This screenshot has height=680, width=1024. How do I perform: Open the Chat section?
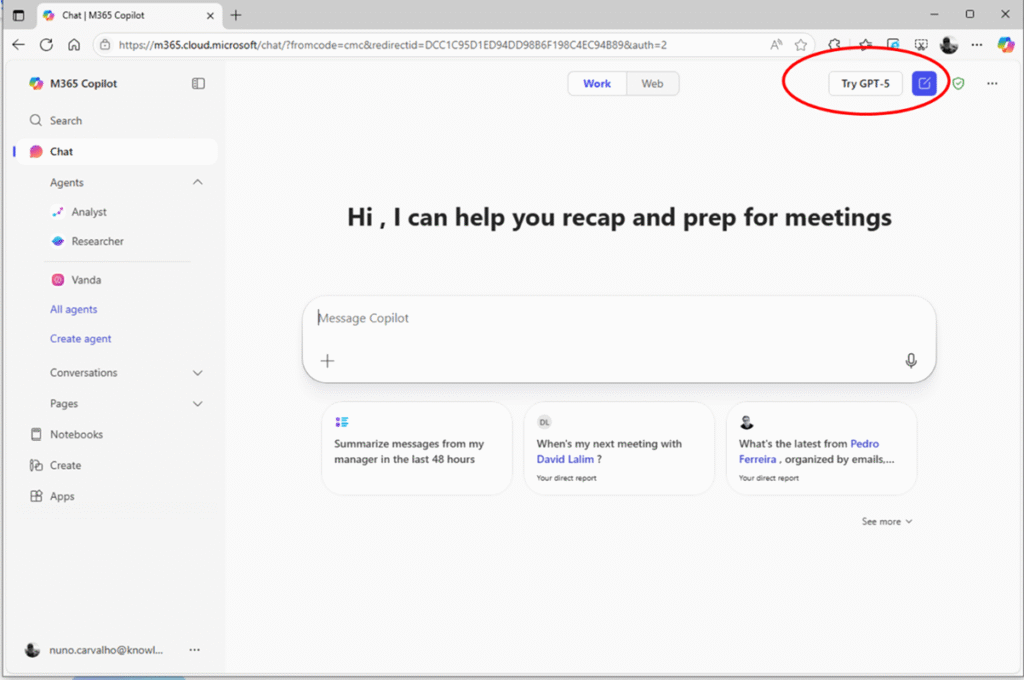pyautogui.click(x=116, y=152)
